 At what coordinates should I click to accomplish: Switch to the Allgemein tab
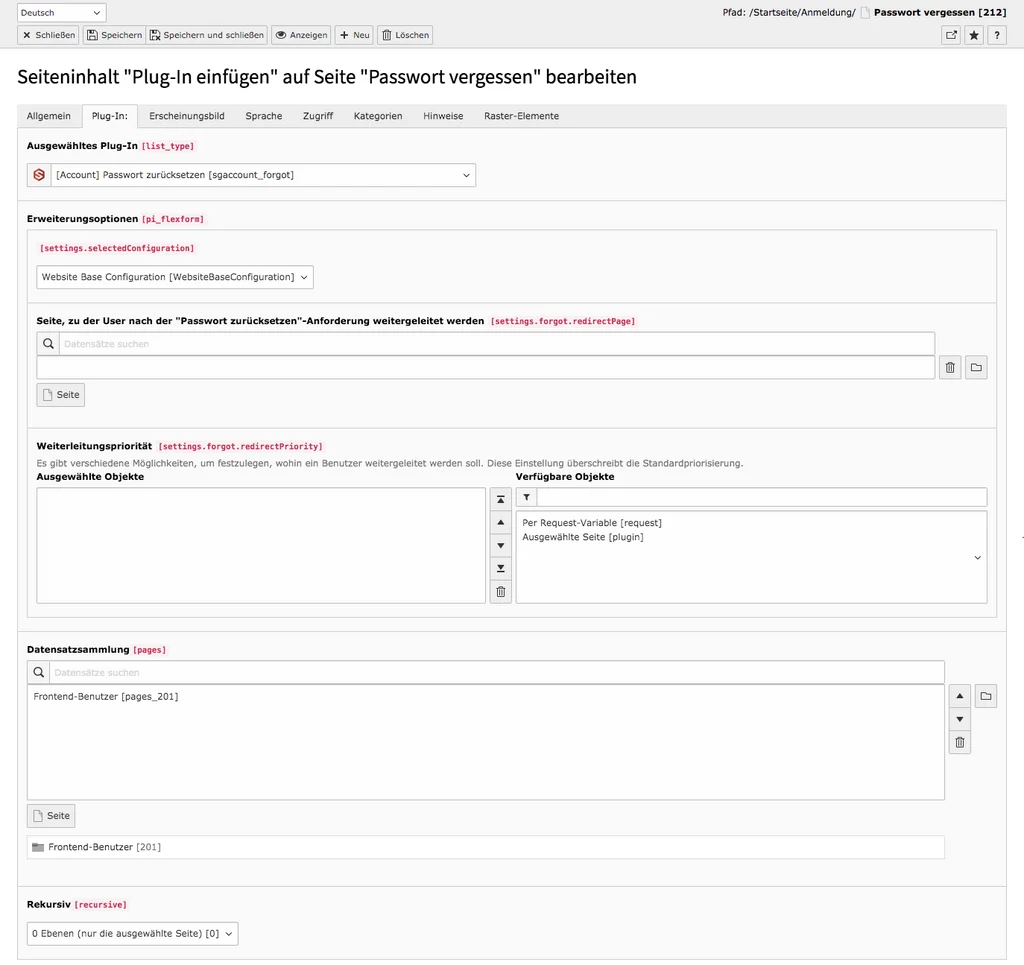(48, 115)
